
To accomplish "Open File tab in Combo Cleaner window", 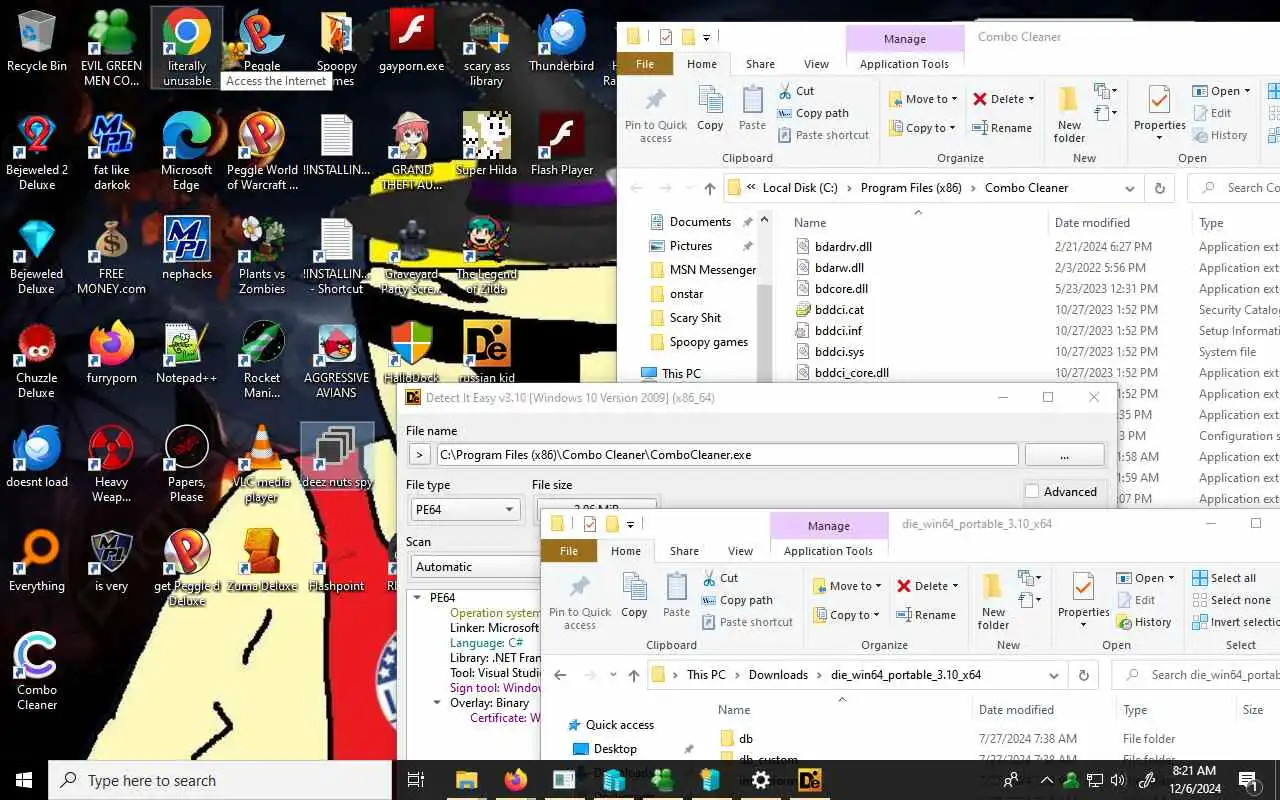I will click(645, 64).
